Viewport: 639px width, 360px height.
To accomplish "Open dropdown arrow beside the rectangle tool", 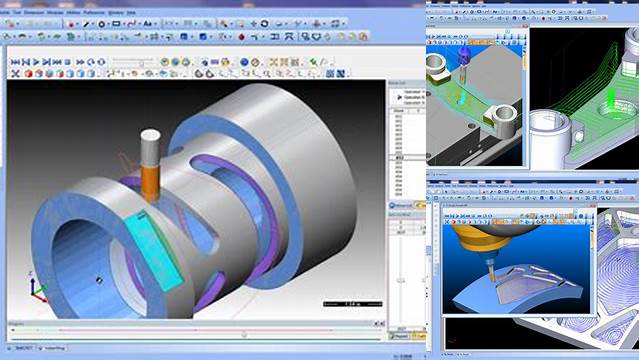I will (123, 24).
